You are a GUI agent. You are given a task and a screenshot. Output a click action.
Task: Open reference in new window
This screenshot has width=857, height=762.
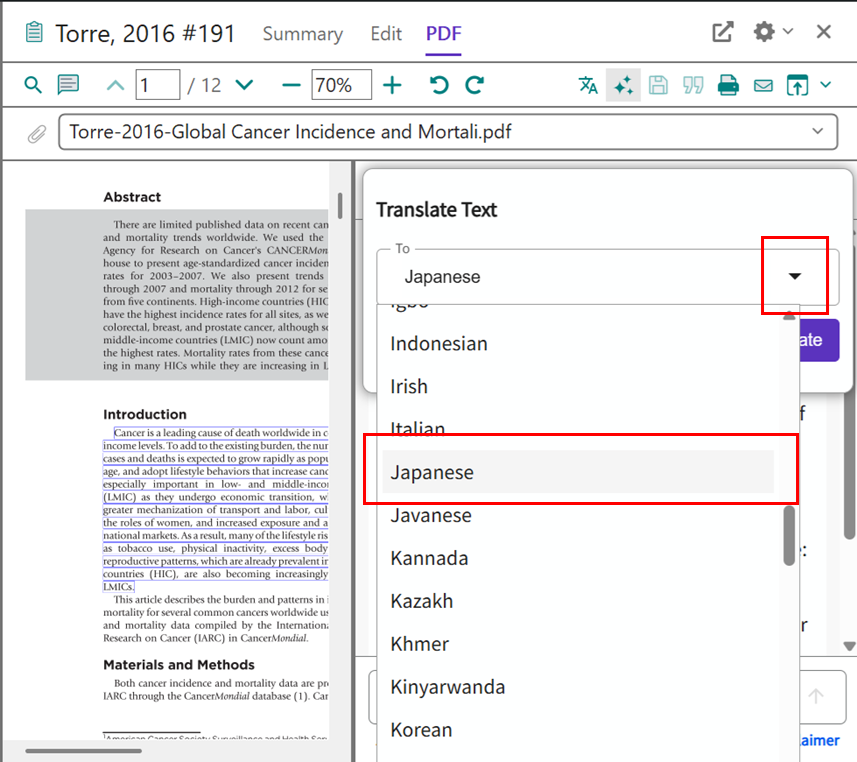(x=722, y=32)
